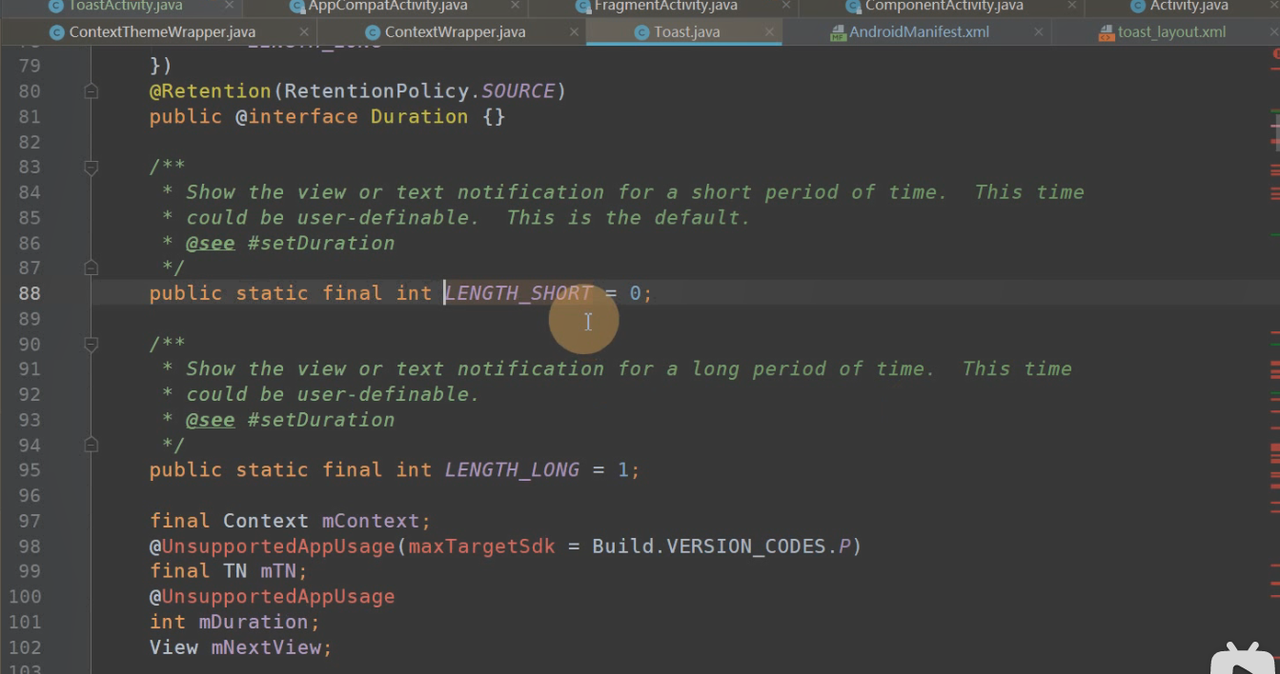Viewport: 1280px width, 674px height.
Task: Click the layout file icon on toast_layout.xml tab
Action: (x=1106, y=32)
